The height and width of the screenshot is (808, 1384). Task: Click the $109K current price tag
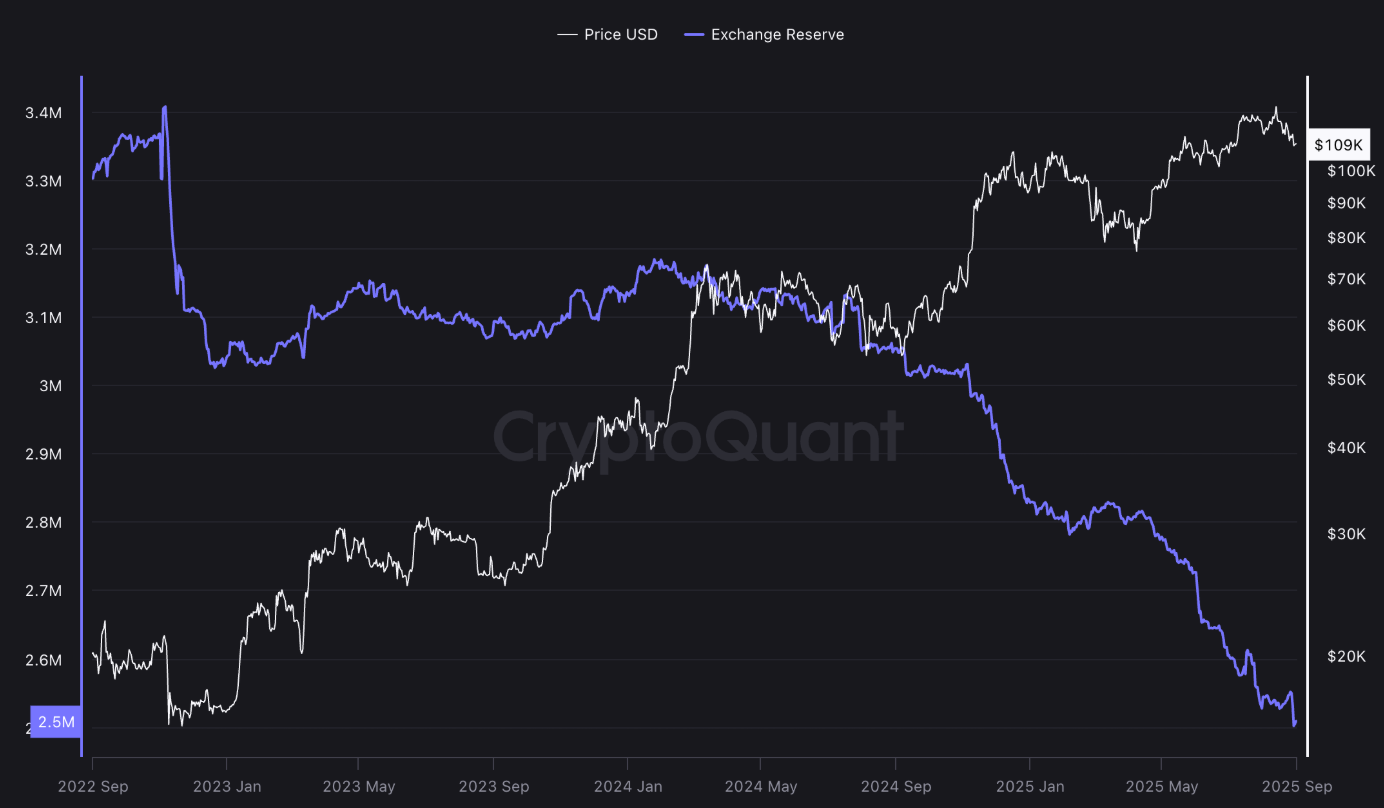point(1338,145)
